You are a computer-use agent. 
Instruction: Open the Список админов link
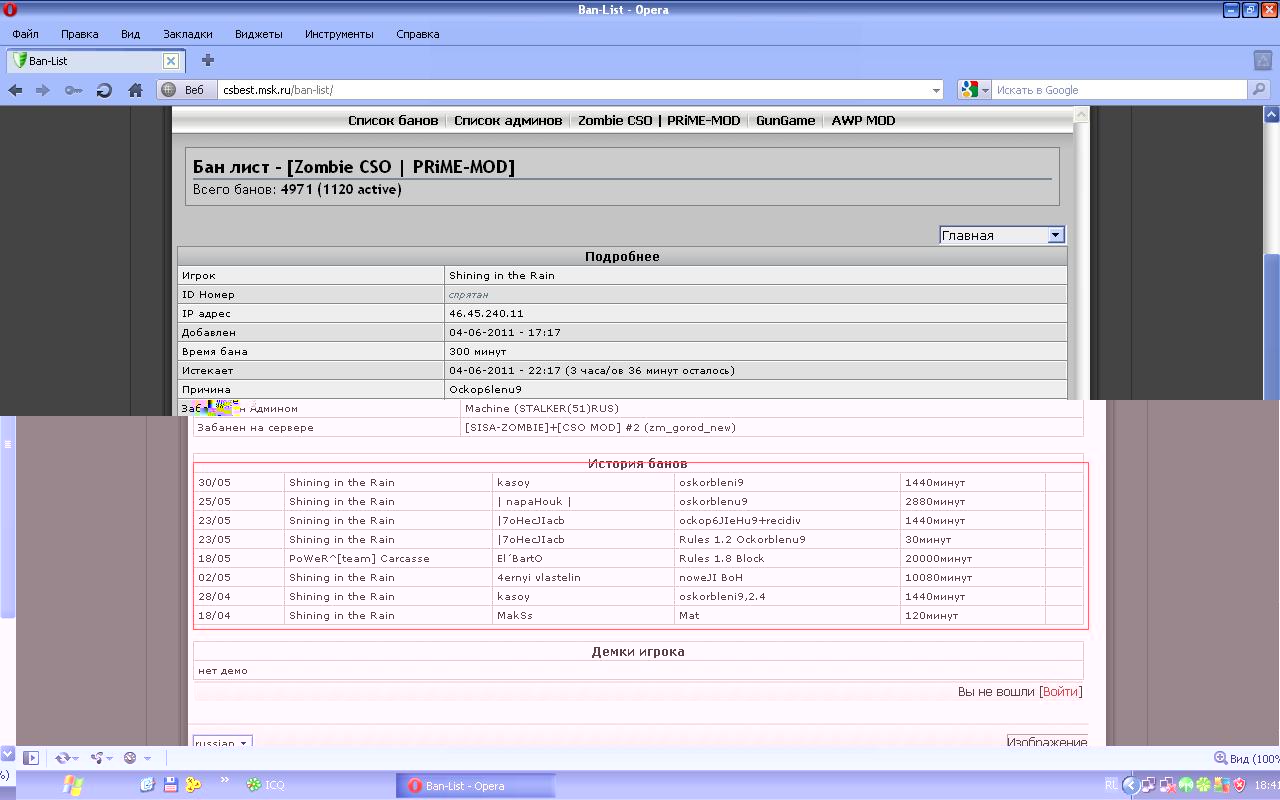coord(508,120)
